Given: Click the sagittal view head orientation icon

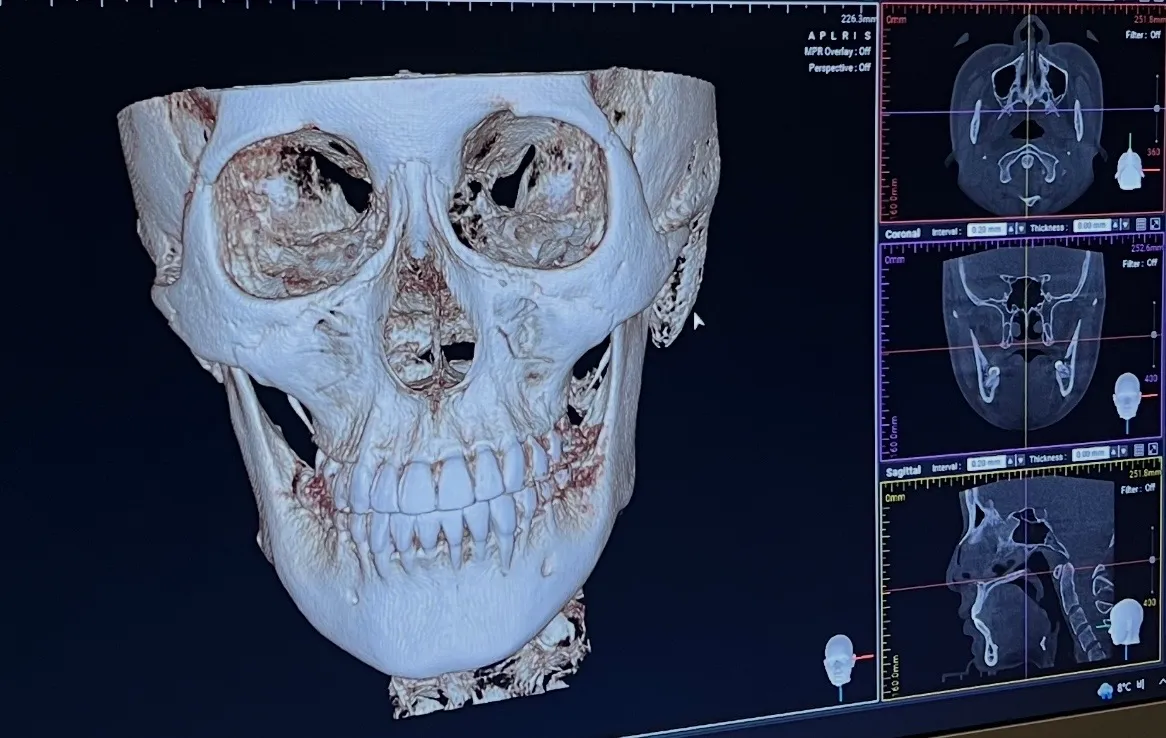Looking at the screenshot, I should click(x=1126, y=623).
